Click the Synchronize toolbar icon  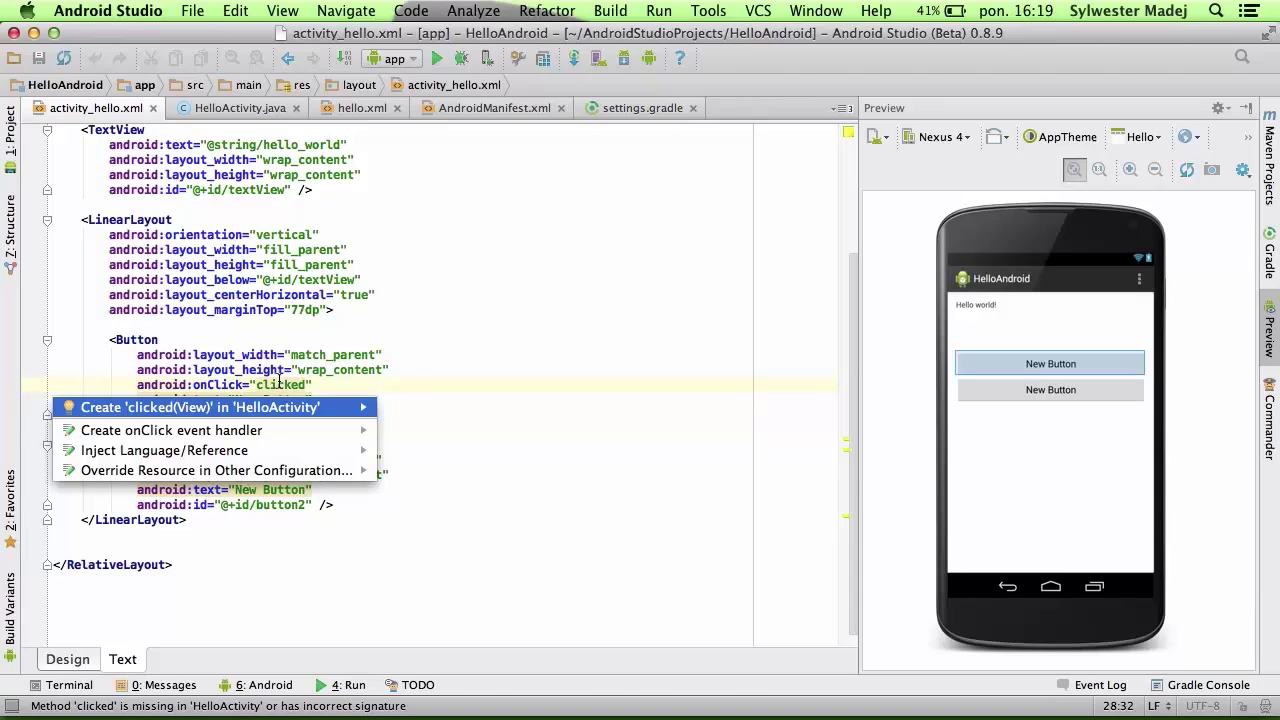[x=63, y=58]
